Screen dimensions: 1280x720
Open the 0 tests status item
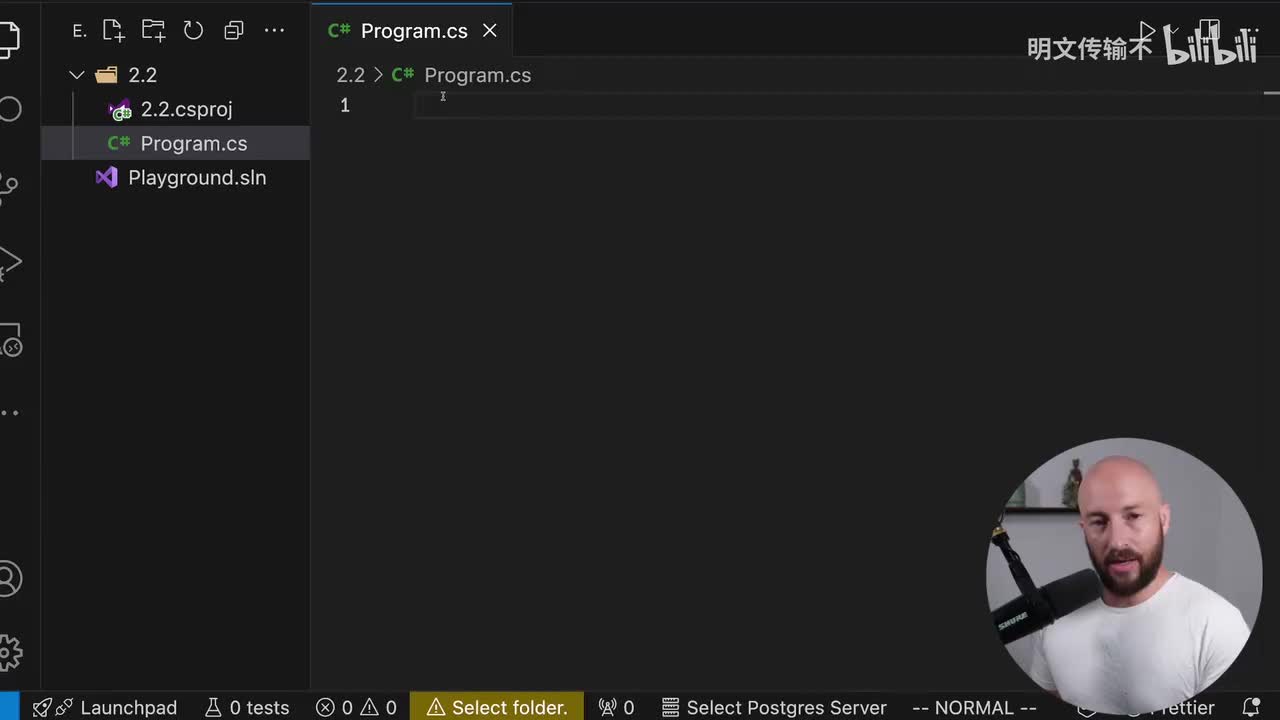pos(247,707)
